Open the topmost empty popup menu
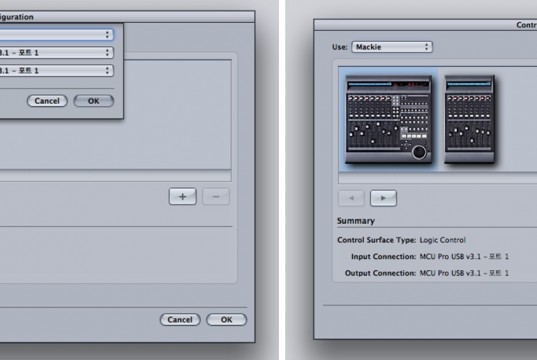The height and width of the screenshot is (360, 537). coord(57,35)
